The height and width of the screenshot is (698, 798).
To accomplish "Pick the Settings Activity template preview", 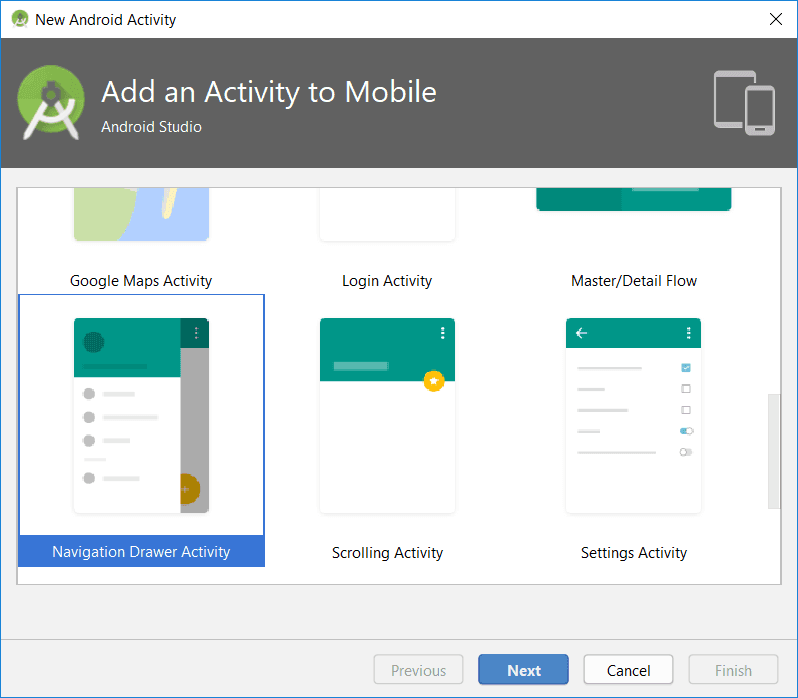I will 633,415.
